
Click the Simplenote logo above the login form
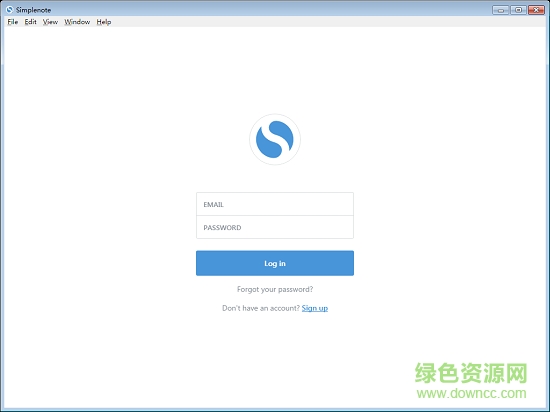[275, 139]
